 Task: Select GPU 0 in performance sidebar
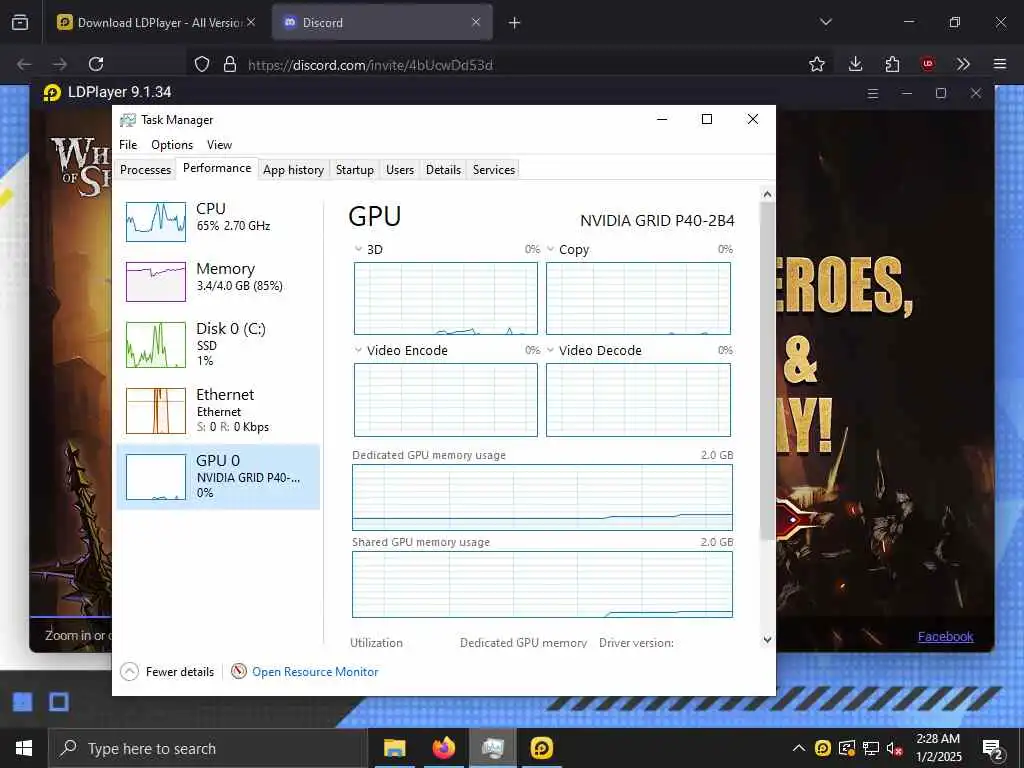click(x=218, y=476)
